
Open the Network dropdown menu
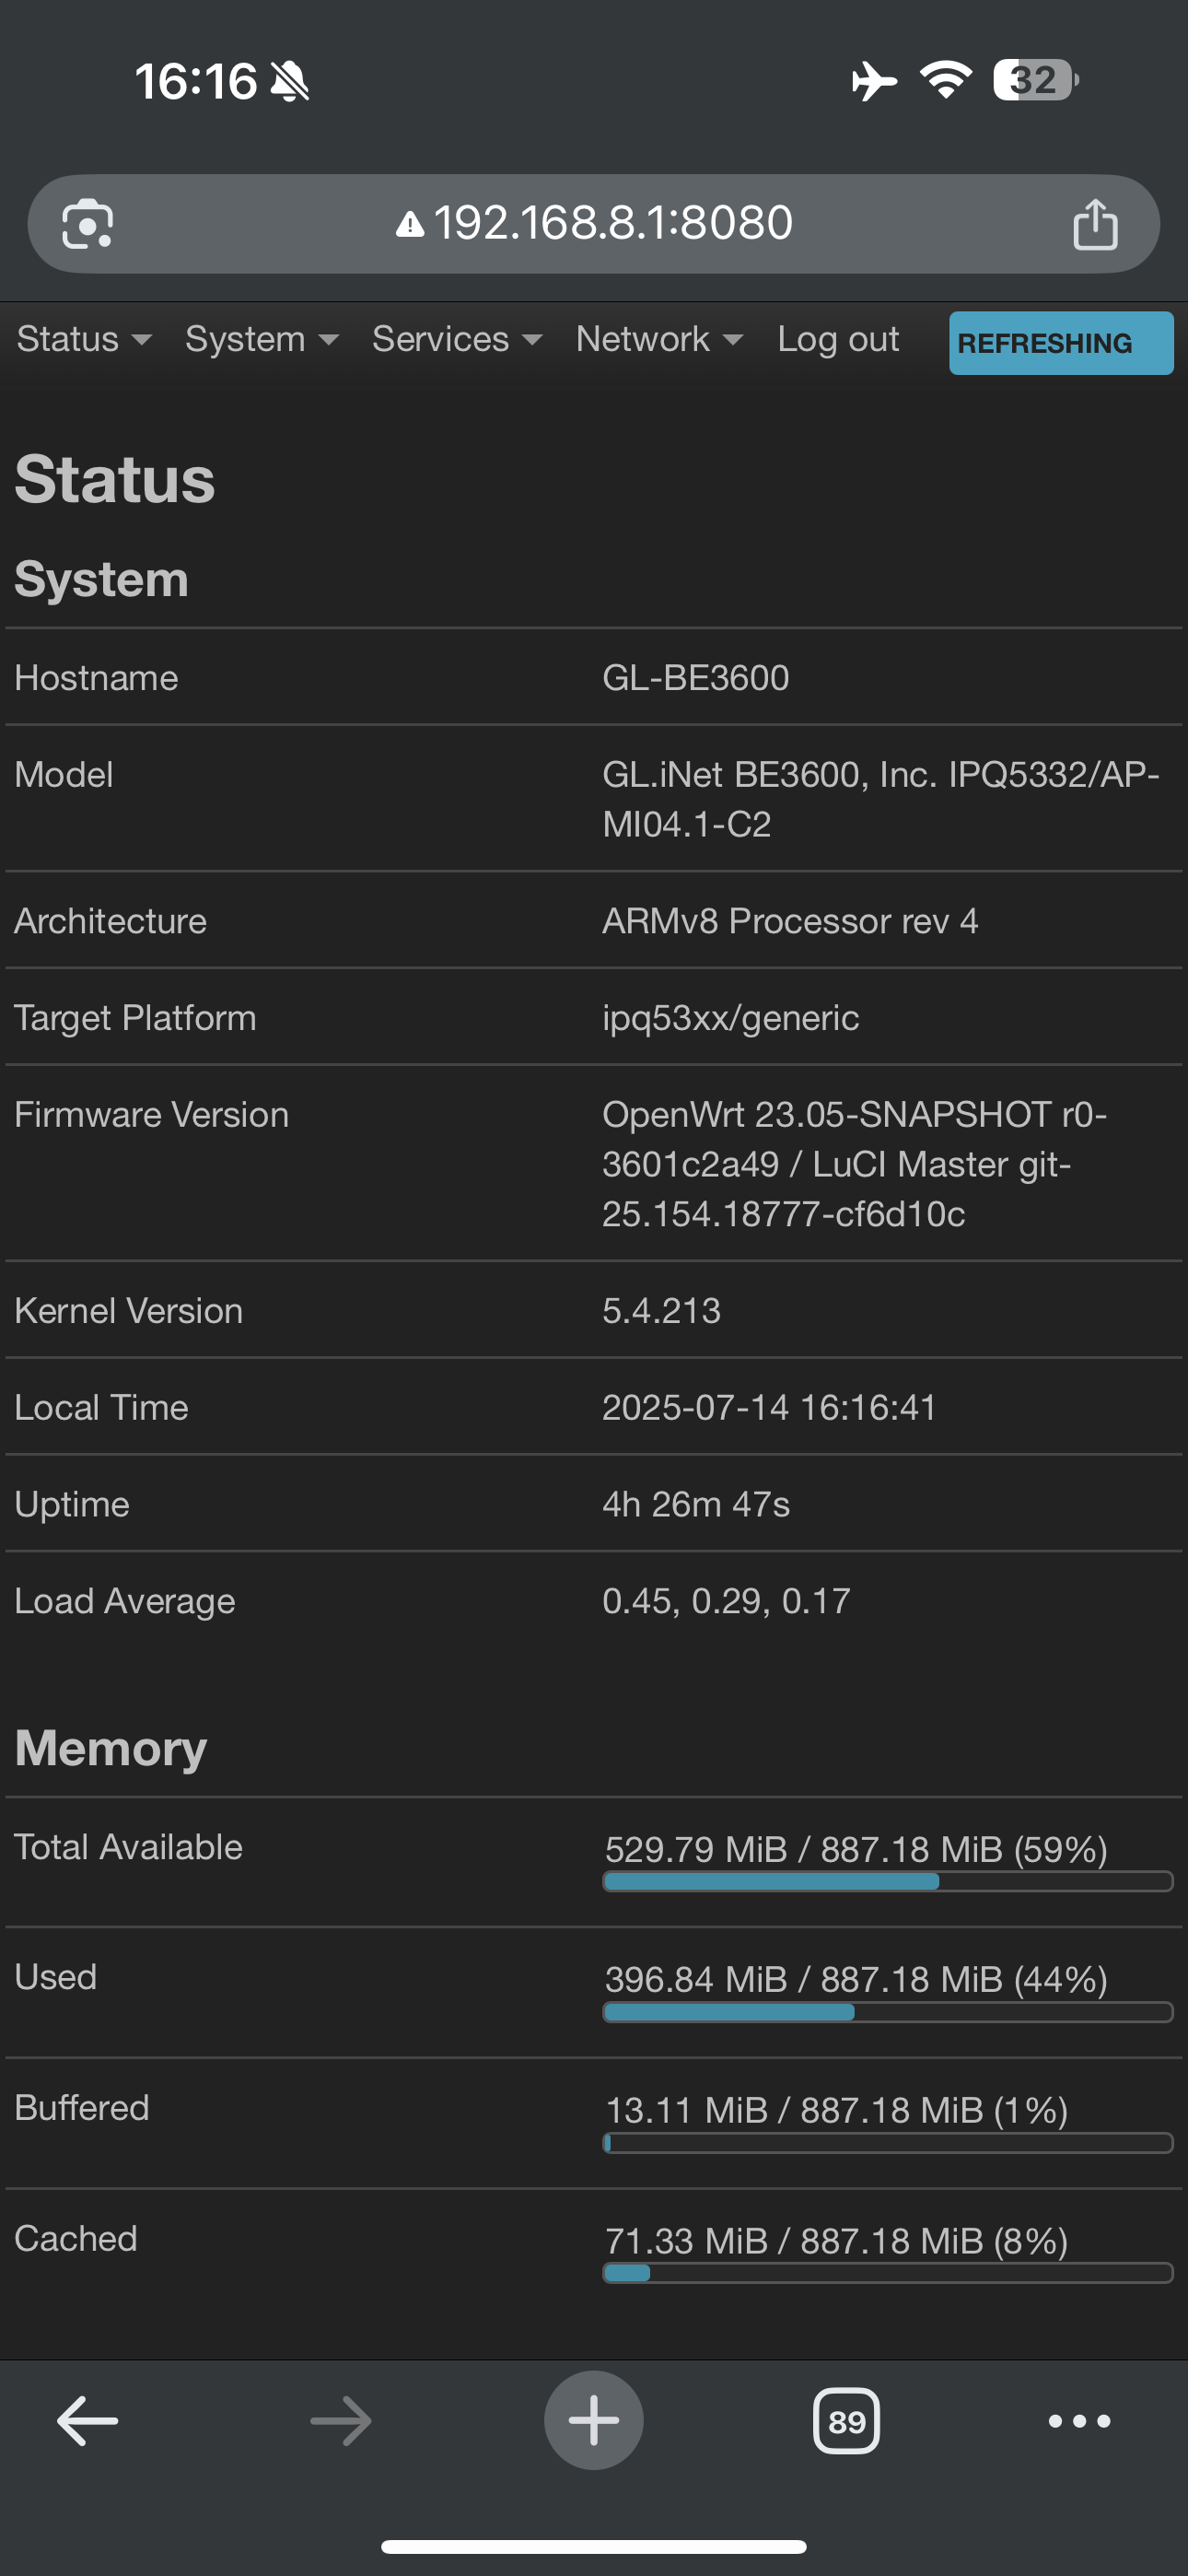pos(659,339)
